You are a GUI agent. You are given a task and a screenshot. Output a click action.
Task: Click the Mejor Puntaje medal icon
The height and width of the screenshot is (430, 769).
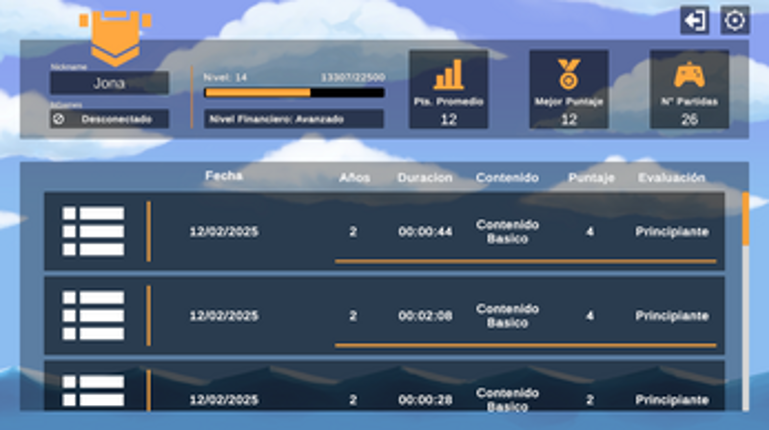pyautogui.click(x=569, y=74)
